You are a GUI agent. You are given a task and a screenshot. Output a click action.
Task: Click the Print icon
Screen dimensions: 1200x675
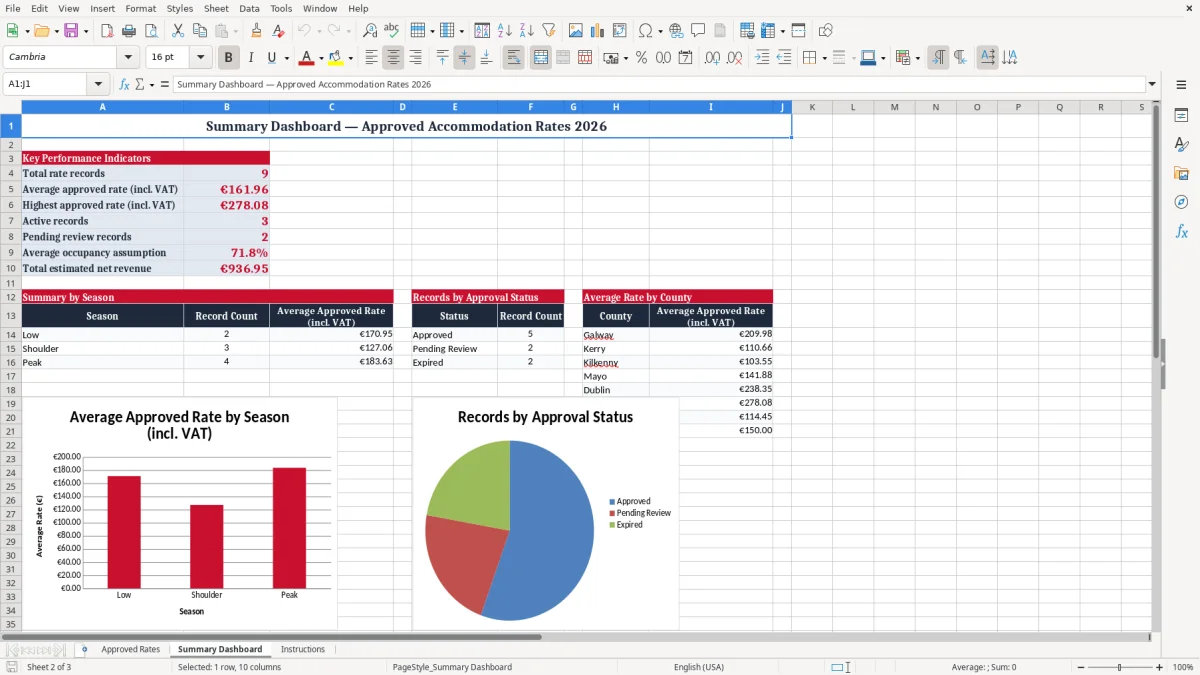coord(127,31)
